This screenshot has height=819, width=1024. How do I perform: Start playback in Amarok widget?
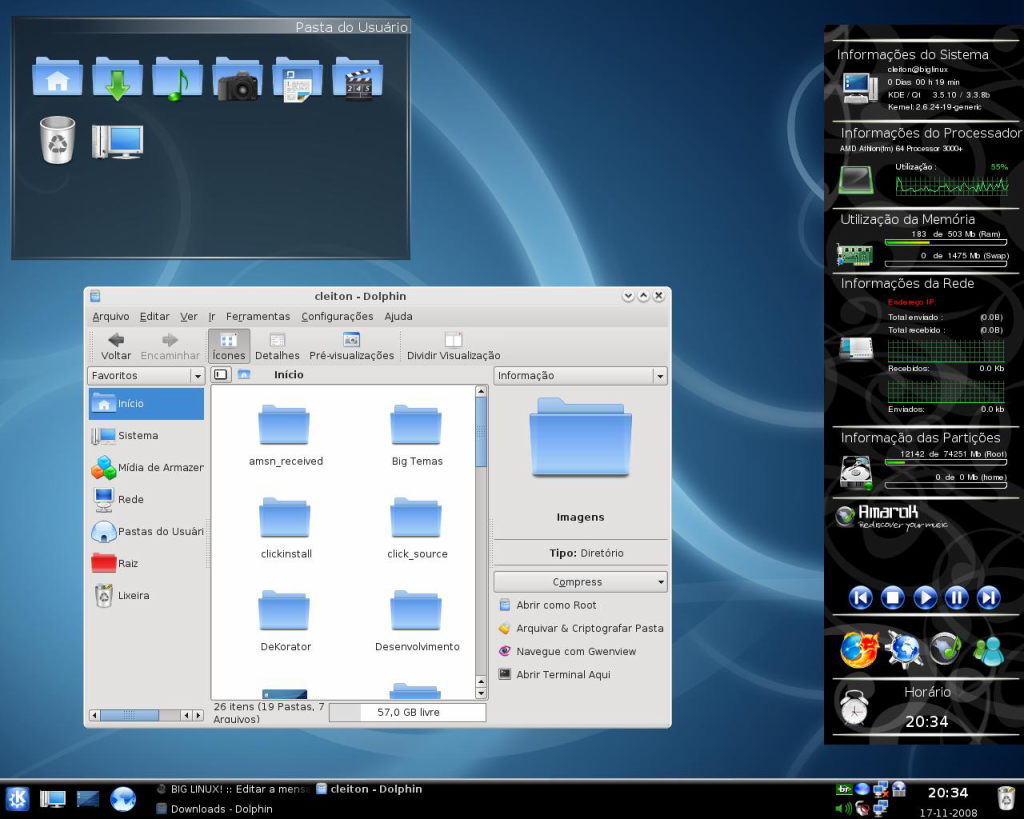click(x=924, y=598)
